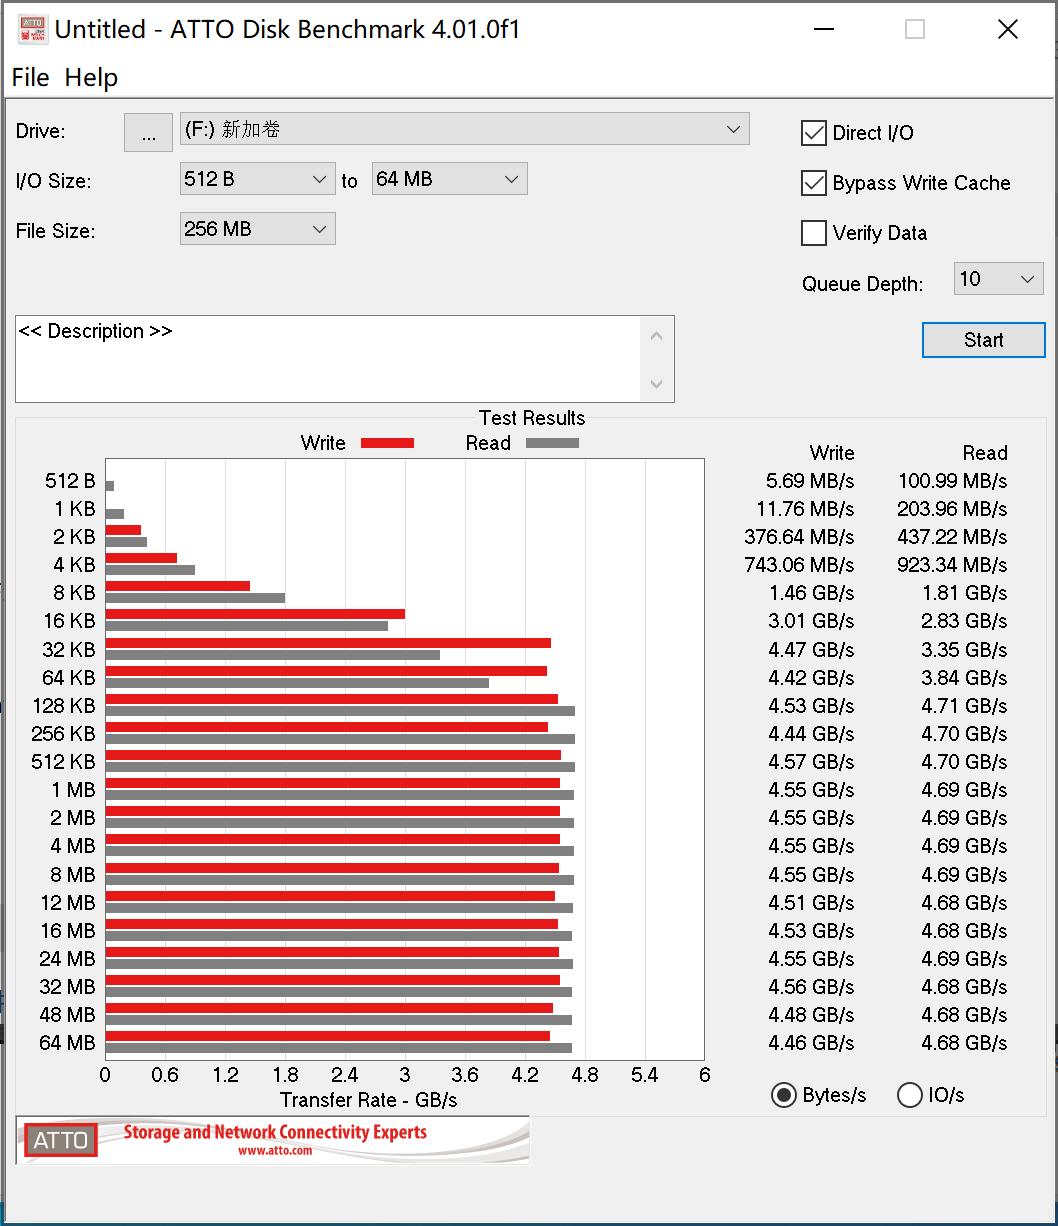
Task: Open the File menu
Action: click(29, 77)
